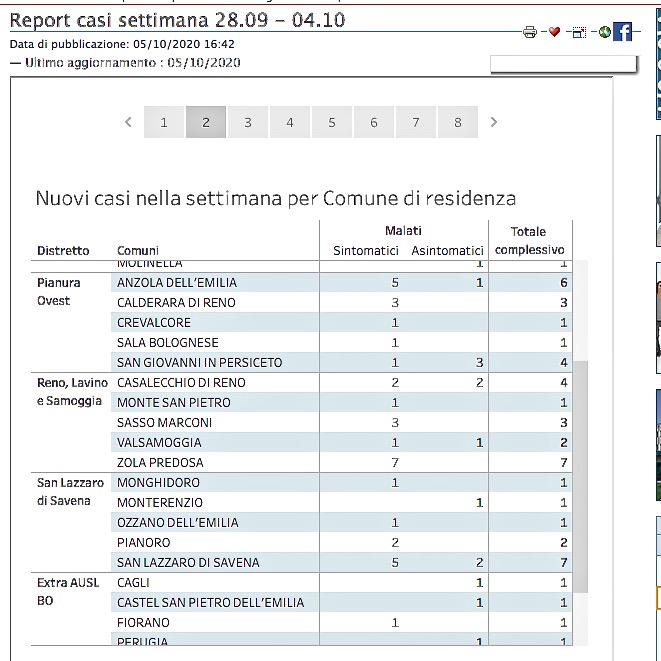Click Asintomatici value 3 for San Giovanni
Image resolution: width=661 pixels, height=661 pixels.
click(479, 363)
